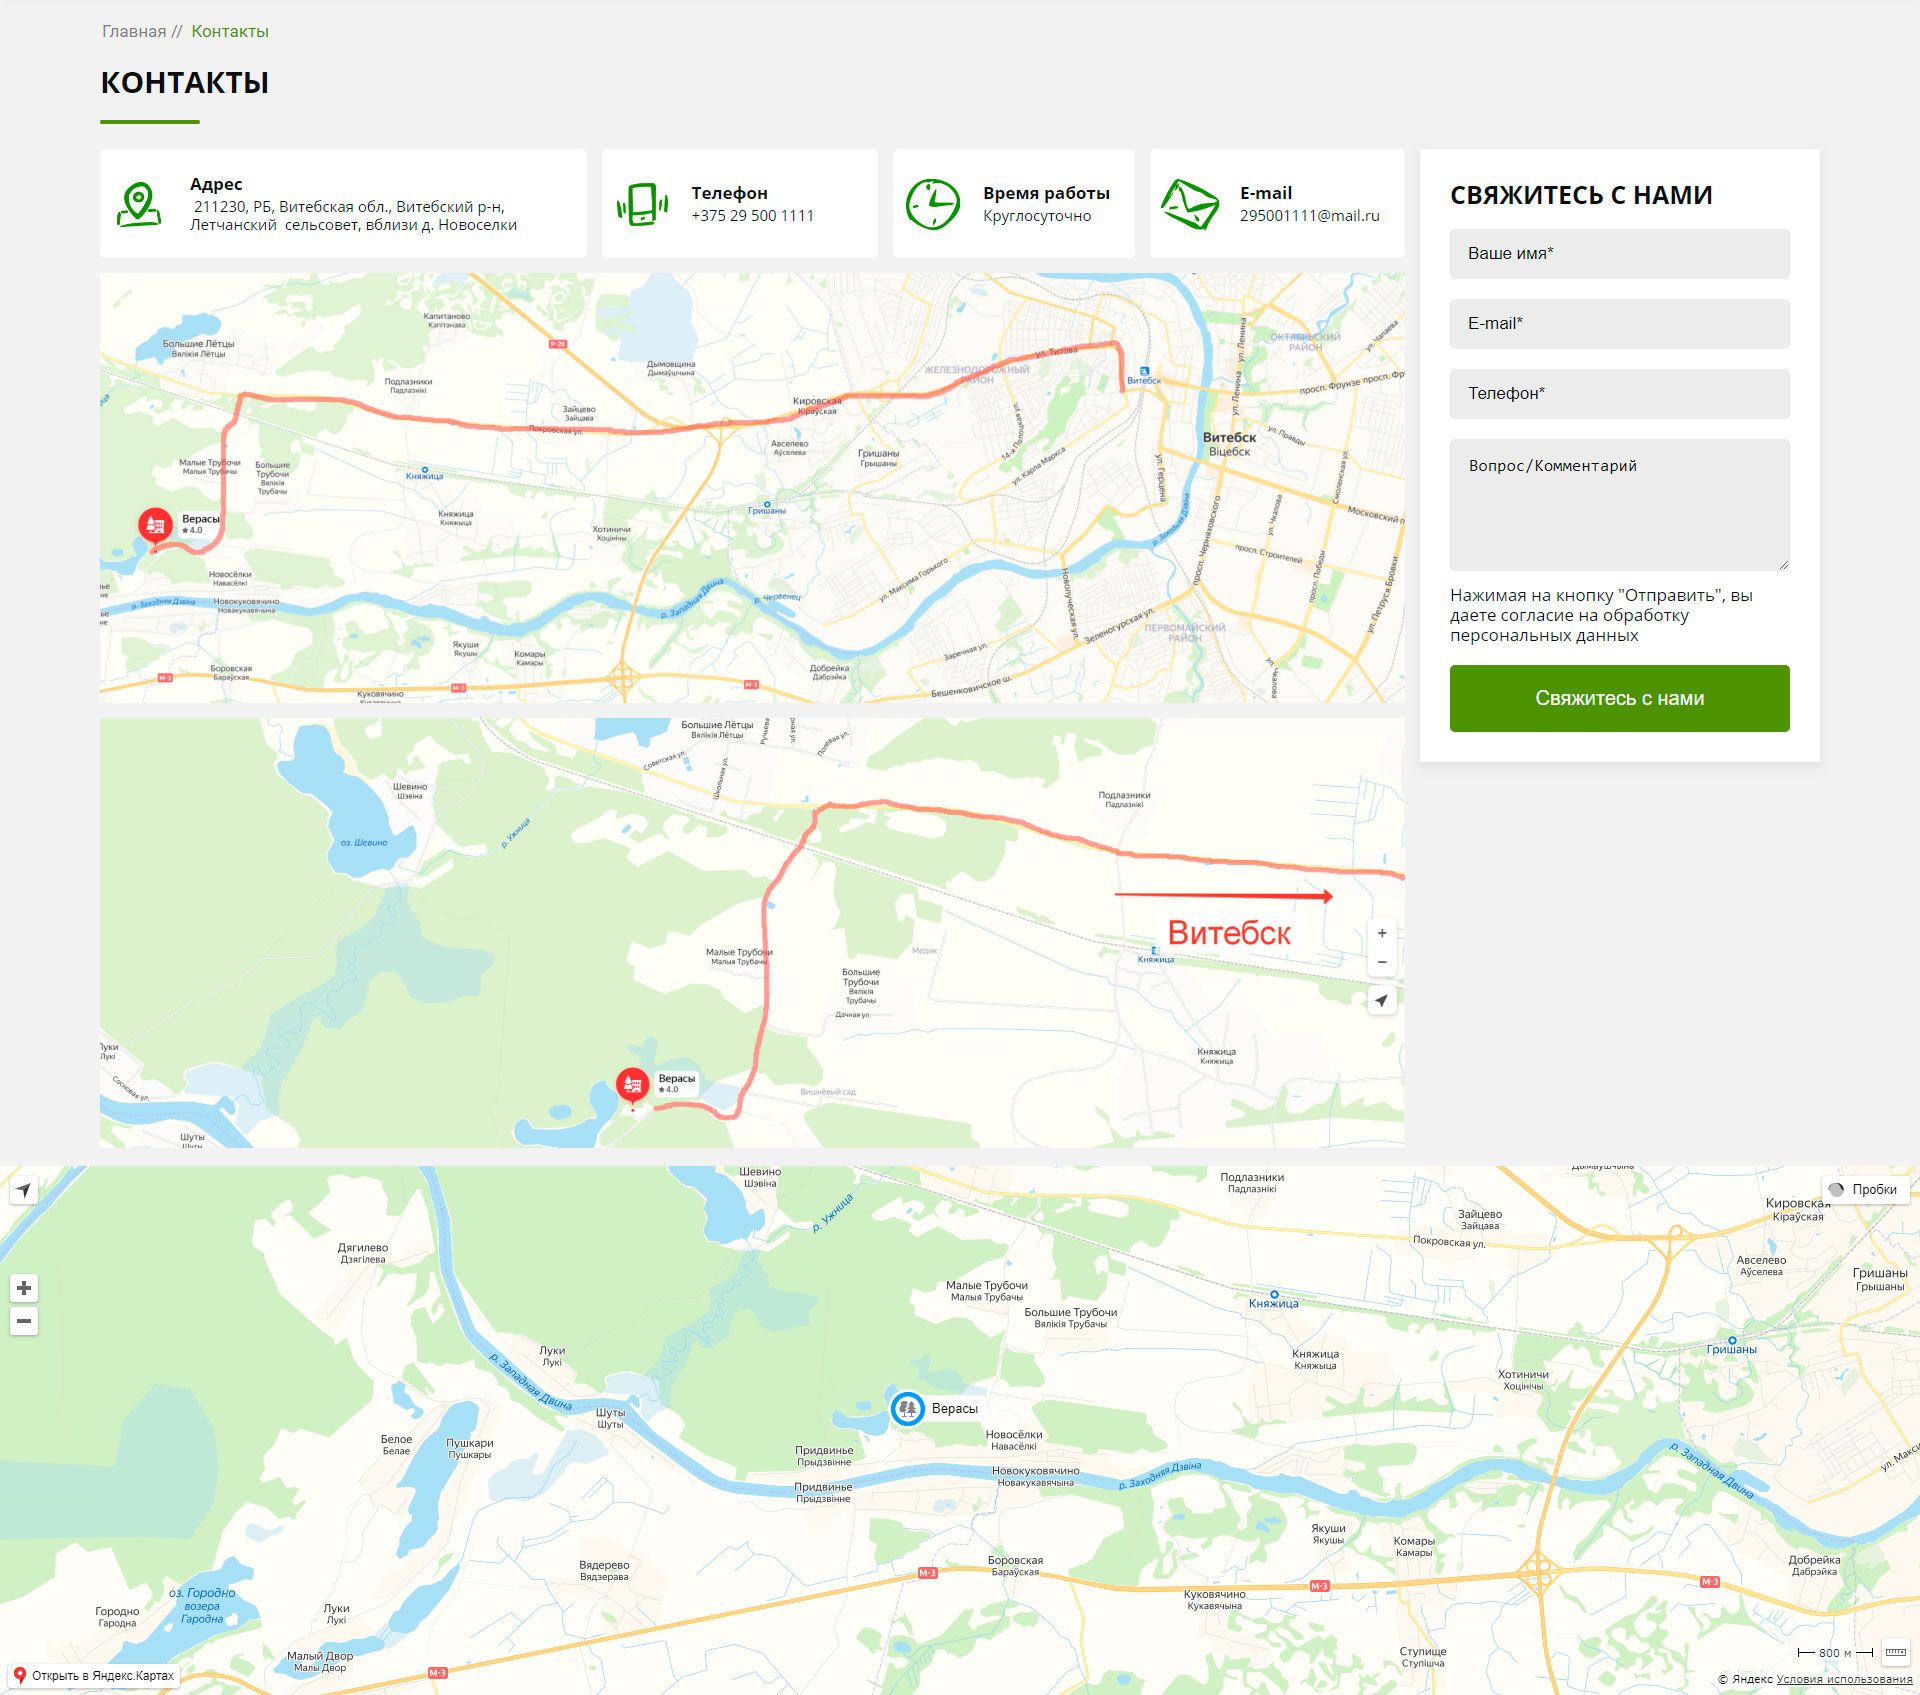Screen dimensions: 1920x1695
Task: Open Условия использования link
Action: [1844, 1679]
